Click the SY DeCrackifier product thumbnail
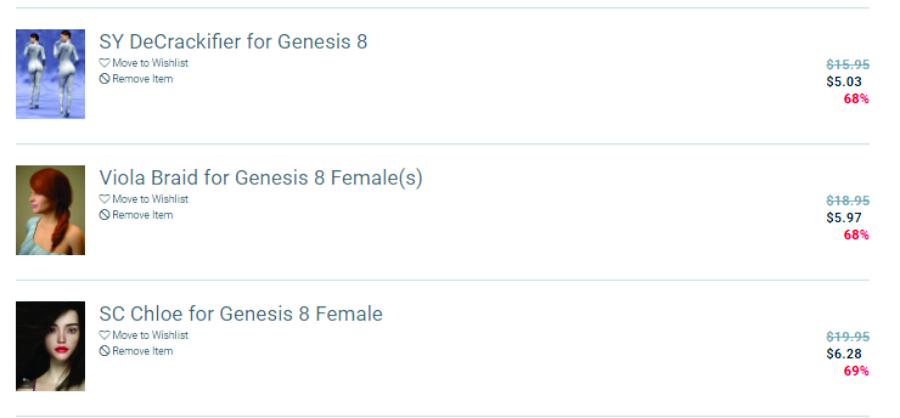Image resolution: width=900 pixels, height=418 pixels. coord(50,74)
